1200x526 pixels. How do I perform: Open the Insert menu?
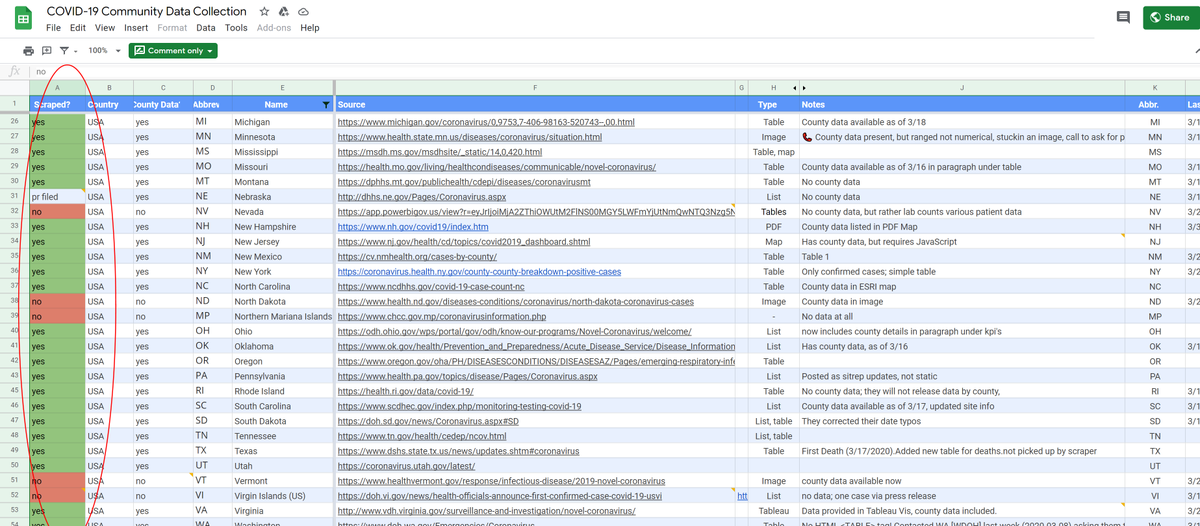tap(136, 28)
